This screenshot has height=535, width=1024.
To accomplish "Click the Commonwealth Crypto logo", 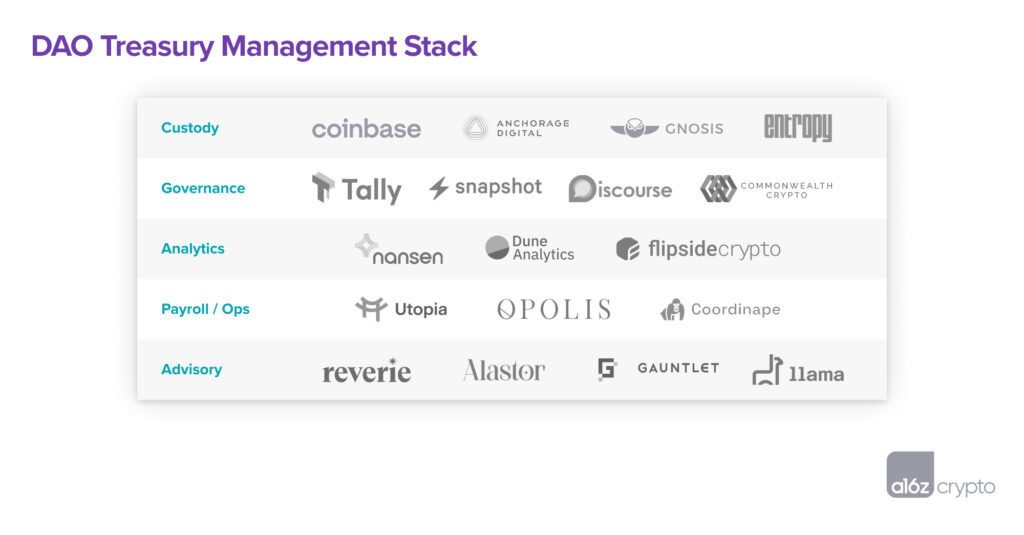I will pyautogui.click(x=766, y=188).
